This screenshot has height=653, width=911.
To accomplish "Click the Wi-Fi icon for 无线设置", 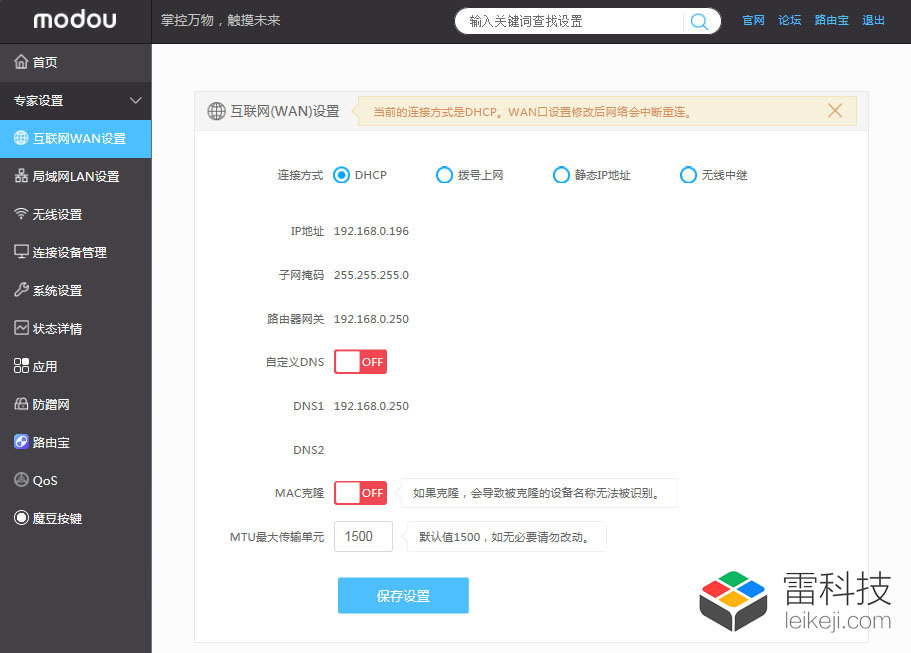I will [21, 214].
